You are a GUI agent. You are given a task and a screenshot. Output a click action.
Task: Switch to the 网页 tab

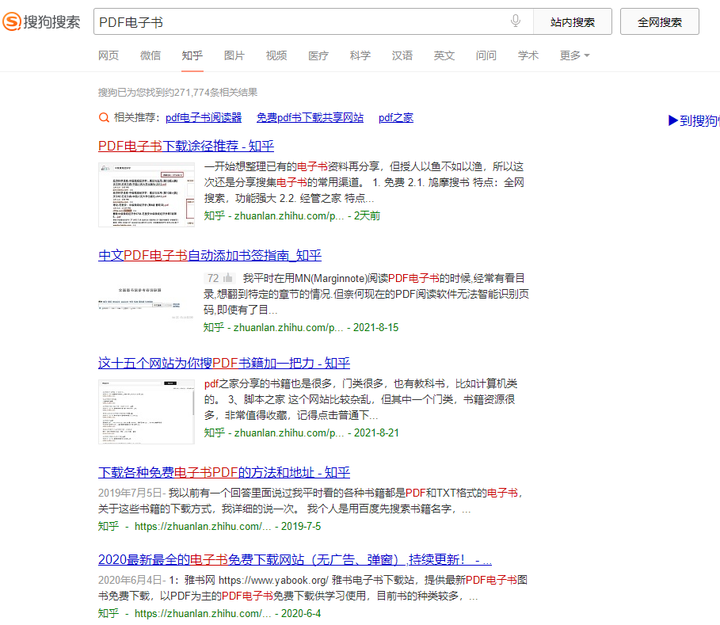[108, 56]
